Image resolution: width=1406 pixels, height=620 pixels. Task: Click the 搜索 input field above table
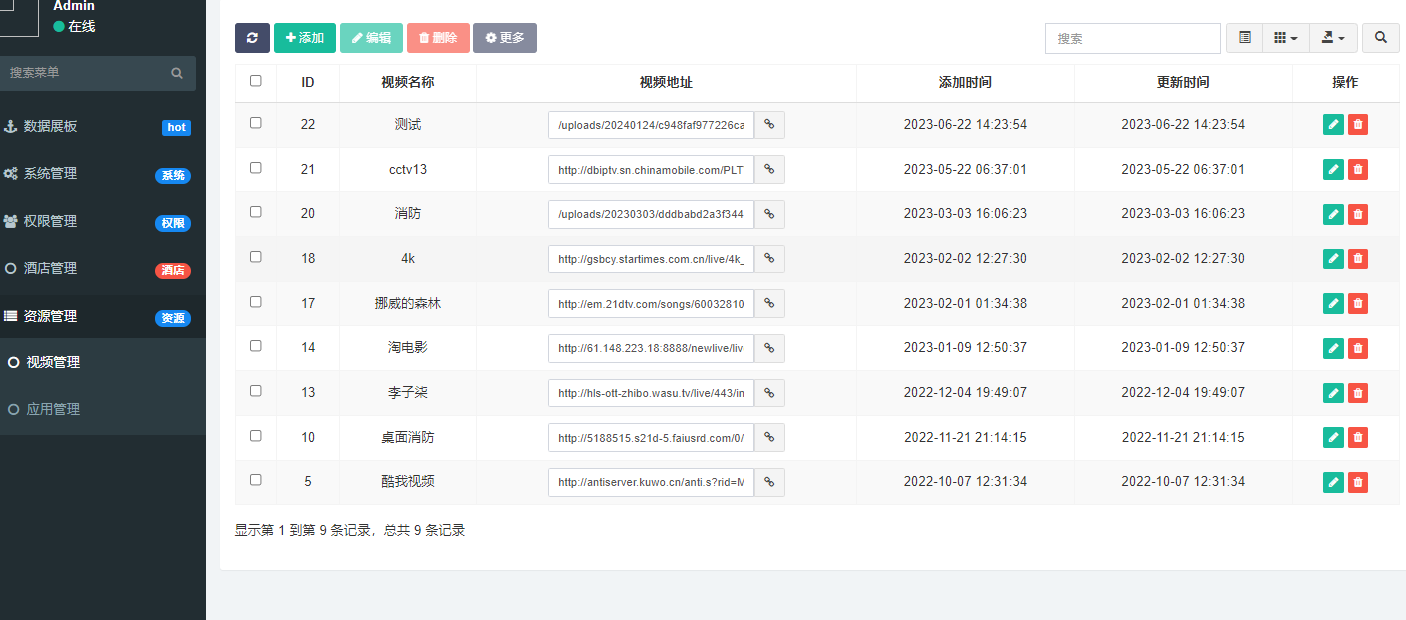1132,38
